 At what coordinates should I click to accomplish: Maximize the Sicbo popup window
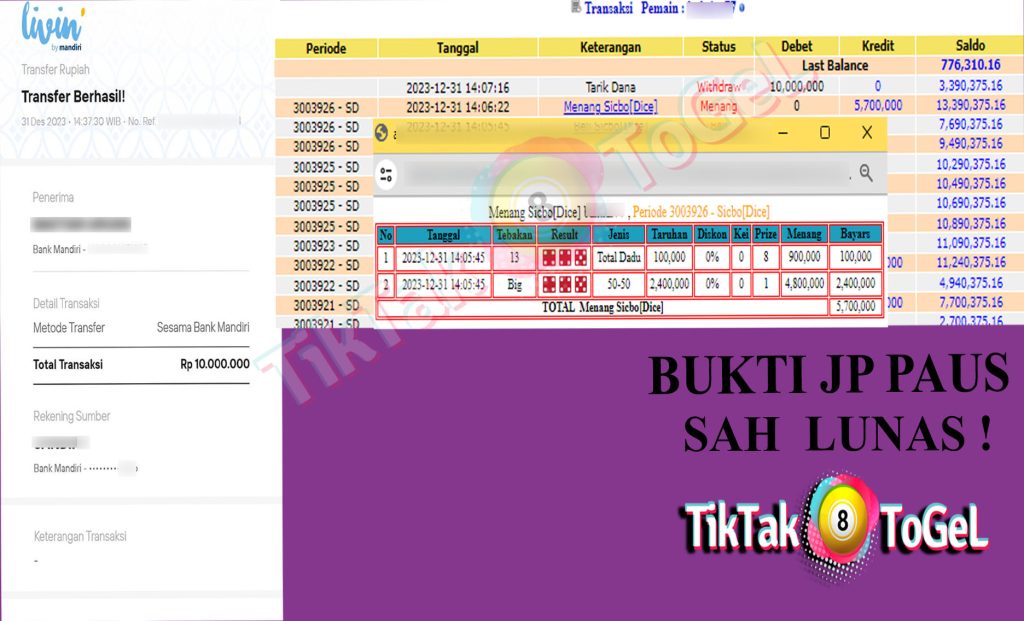point(825,133)
